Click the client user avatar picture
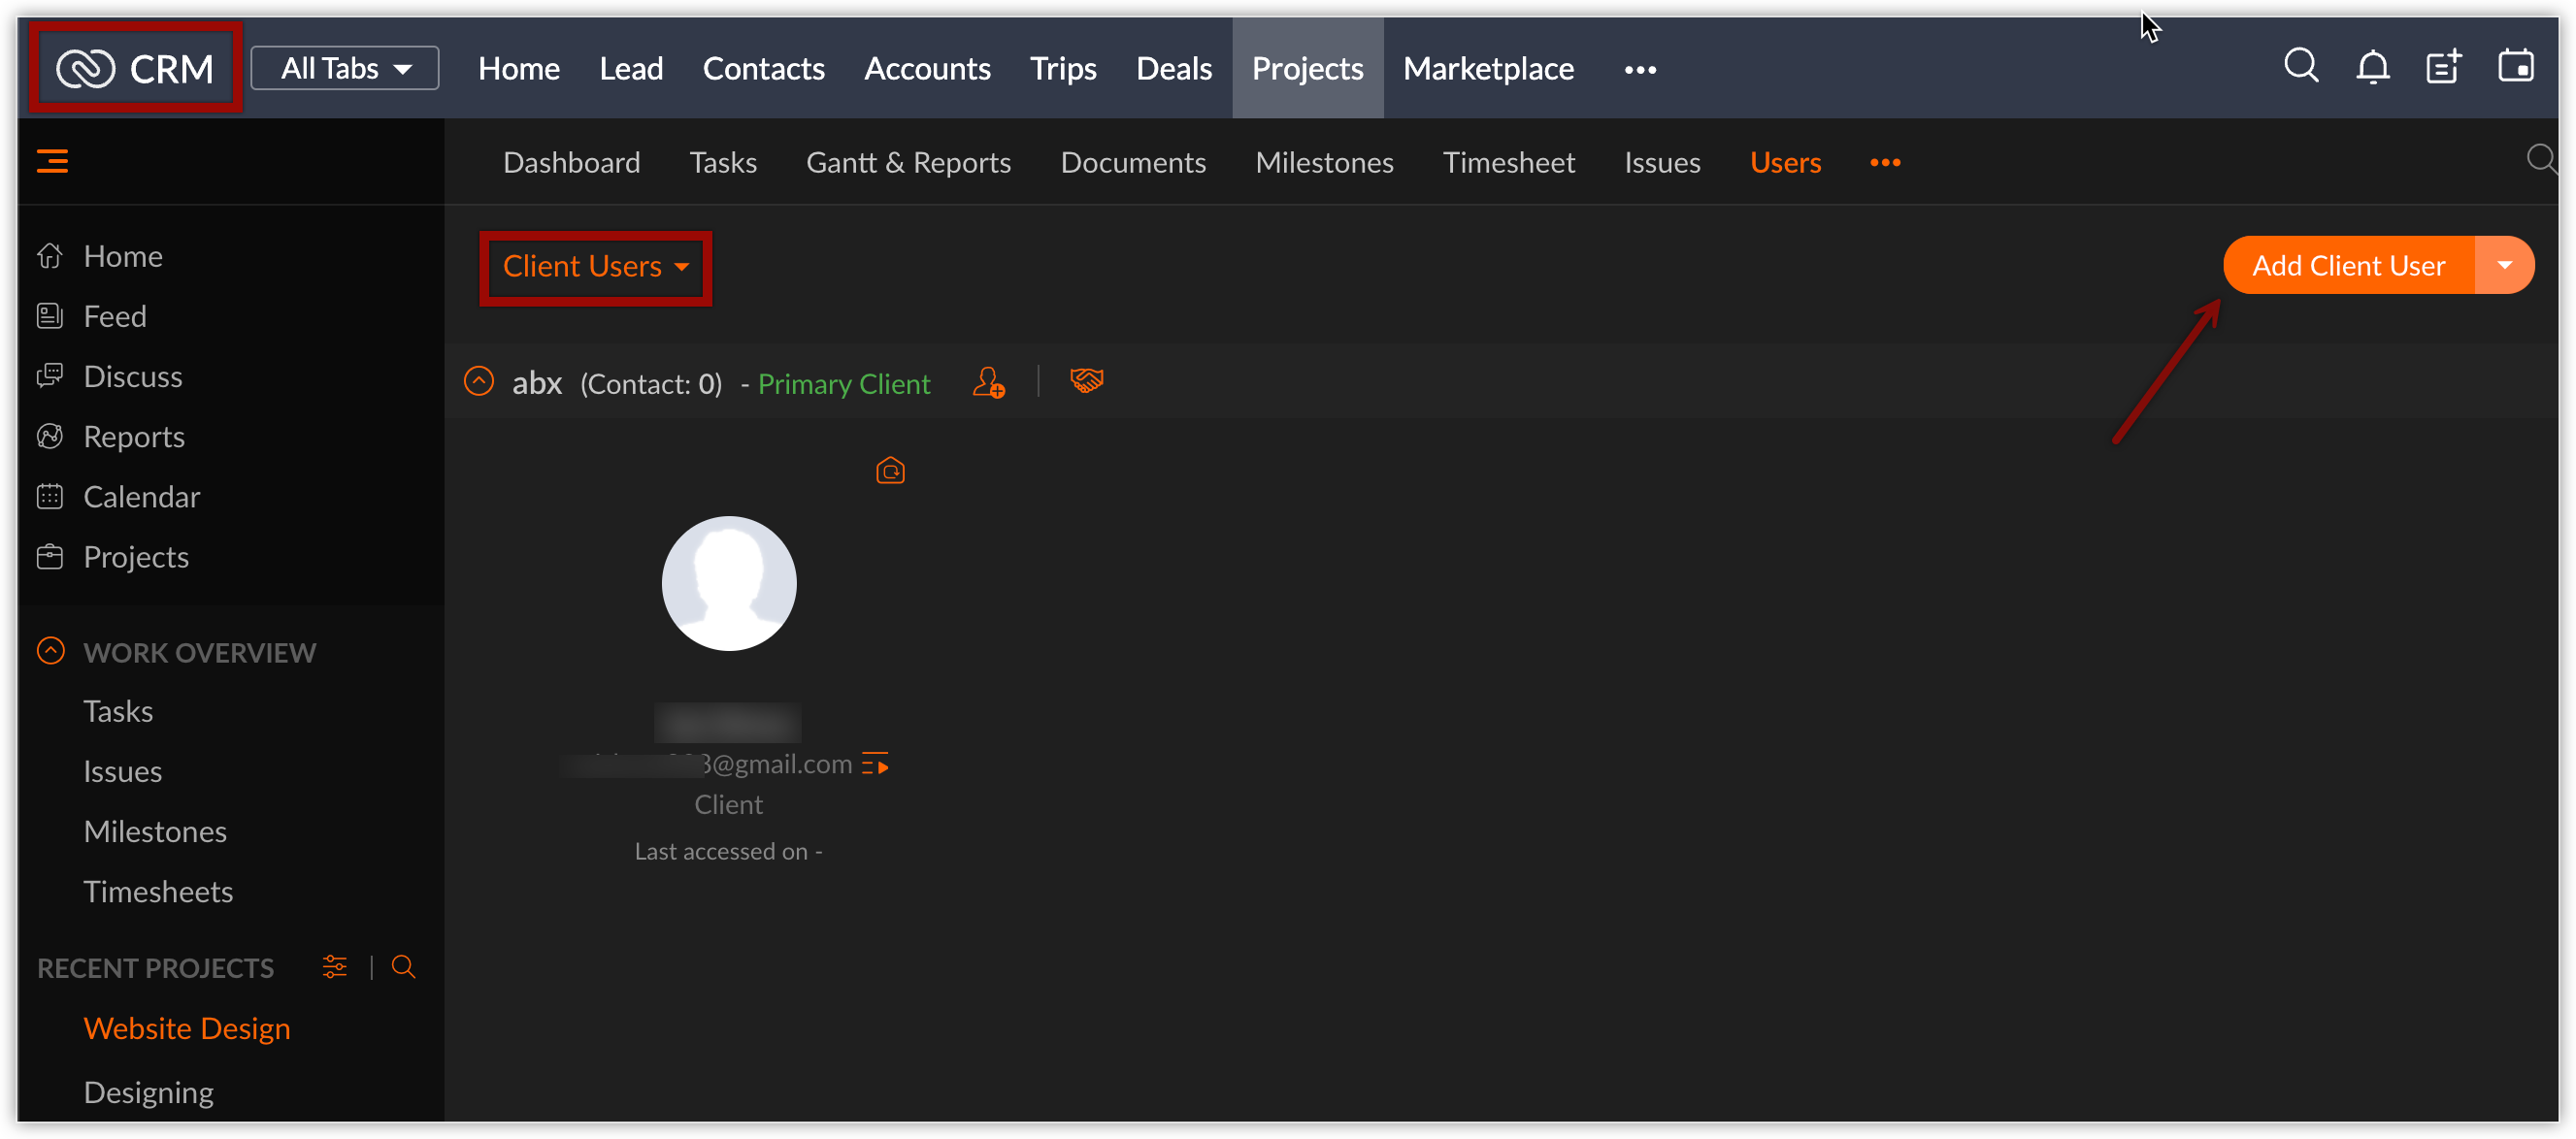This screenshot has height=1139, width=2576. (x=729, y=583)
